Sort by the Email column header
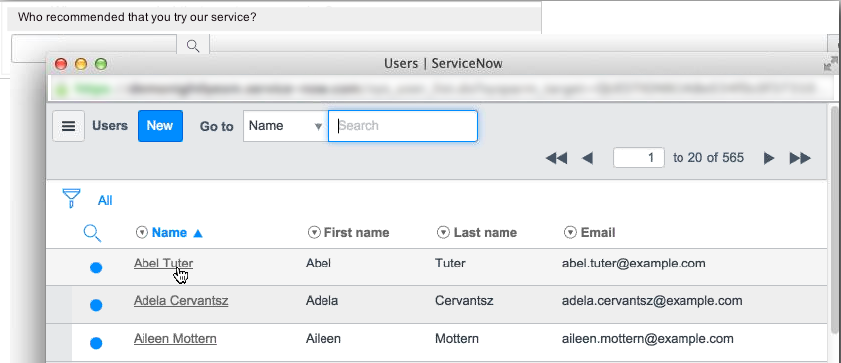The image size is (841, 363). click(598, 233)
